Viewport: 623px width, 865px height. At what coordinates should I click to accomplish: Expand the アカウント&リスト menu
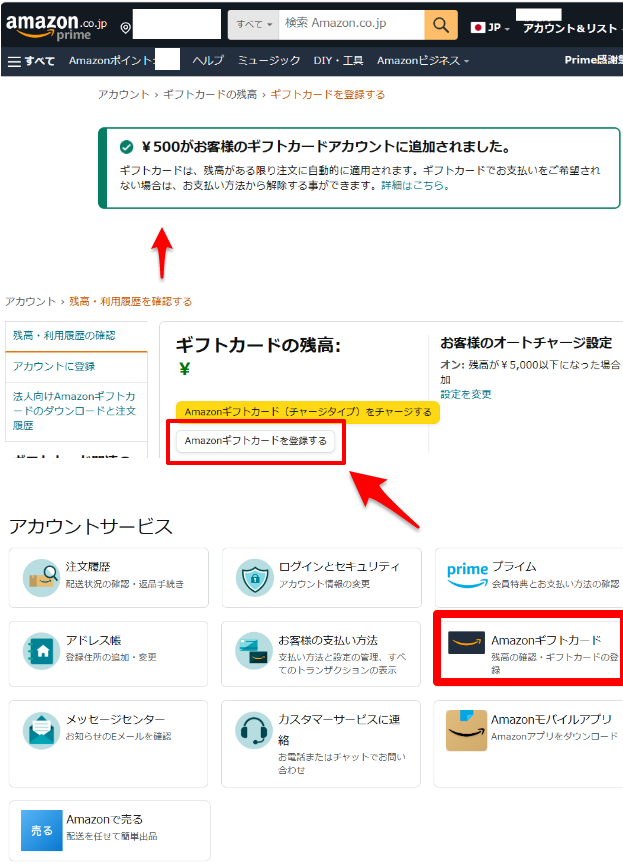tap(570, 28)
